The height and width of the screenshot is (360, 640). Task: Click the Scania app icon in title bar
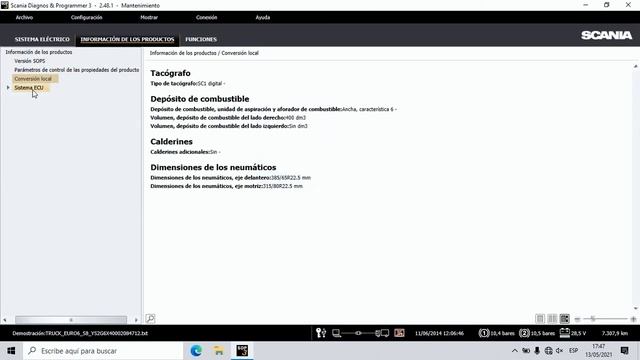5,5
